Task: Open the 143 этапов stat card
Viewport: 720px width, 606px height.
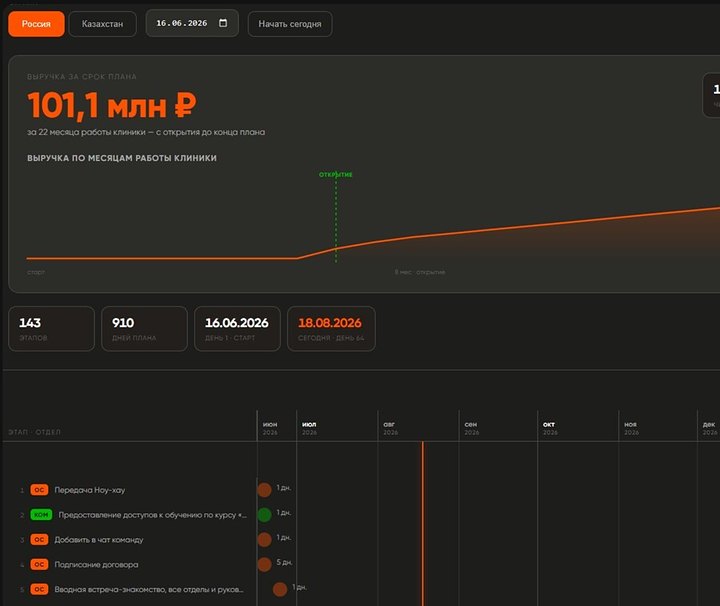Action: tap(51, 329)
